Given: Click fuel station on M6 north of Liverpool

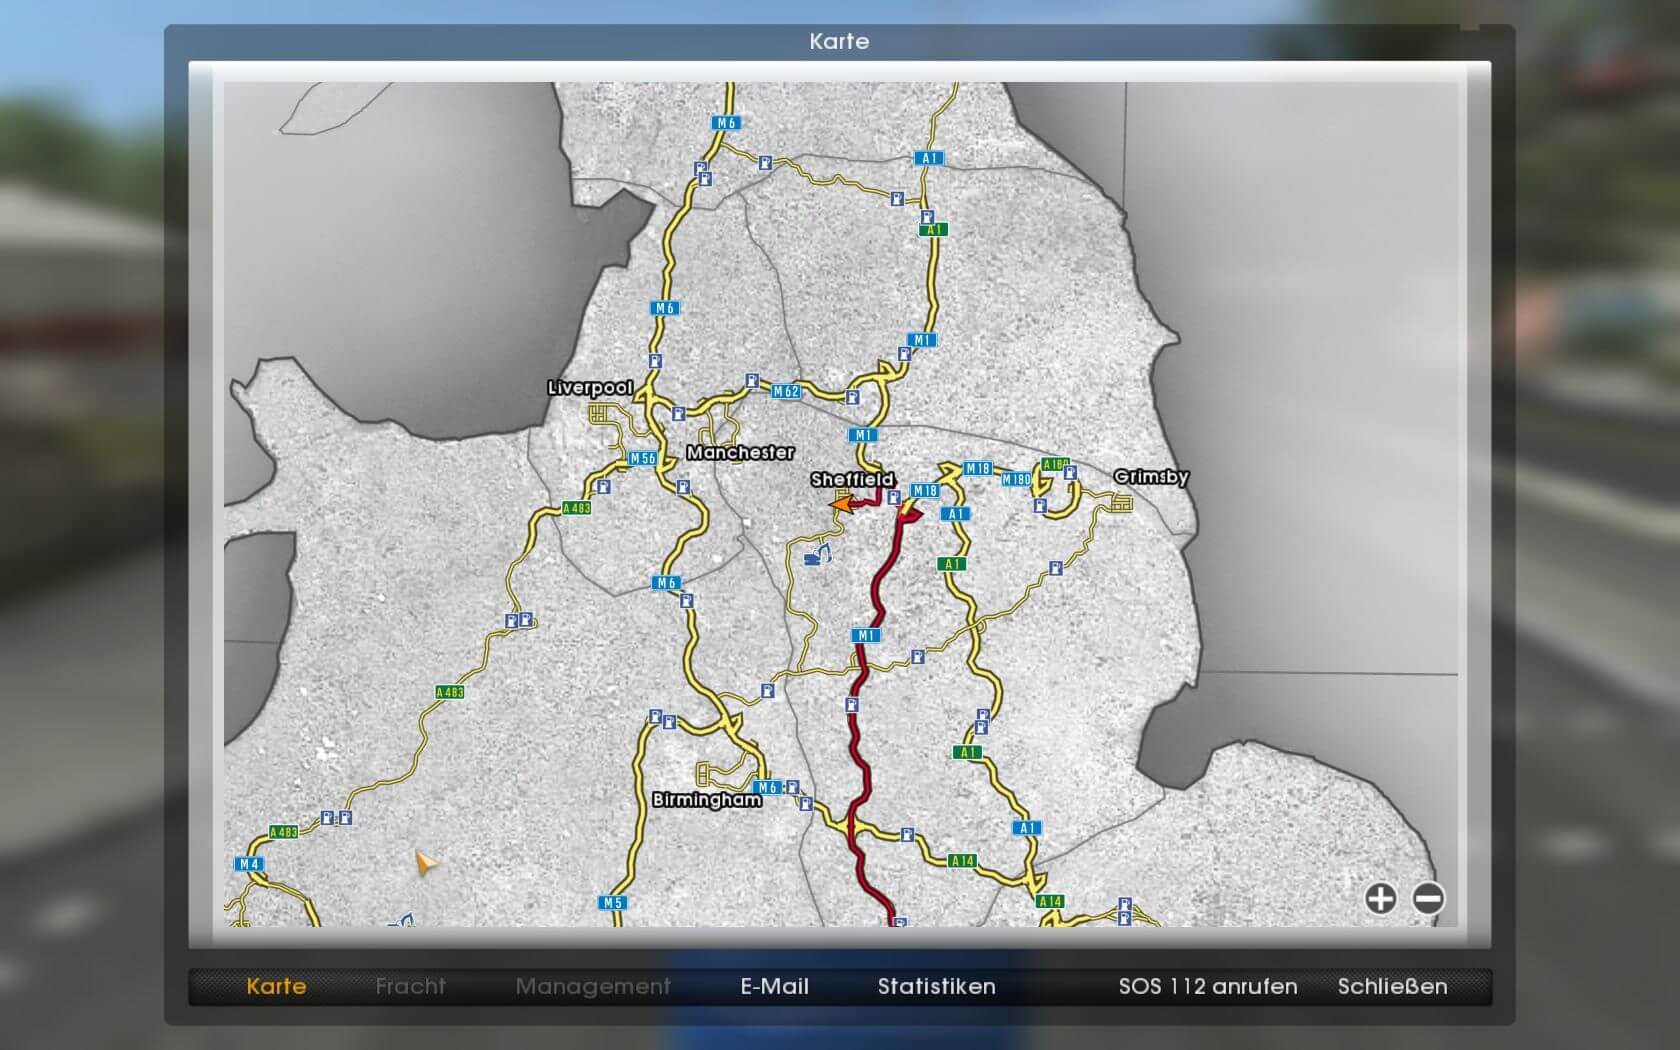Looking at the screenshot, I should click(655, 361).
